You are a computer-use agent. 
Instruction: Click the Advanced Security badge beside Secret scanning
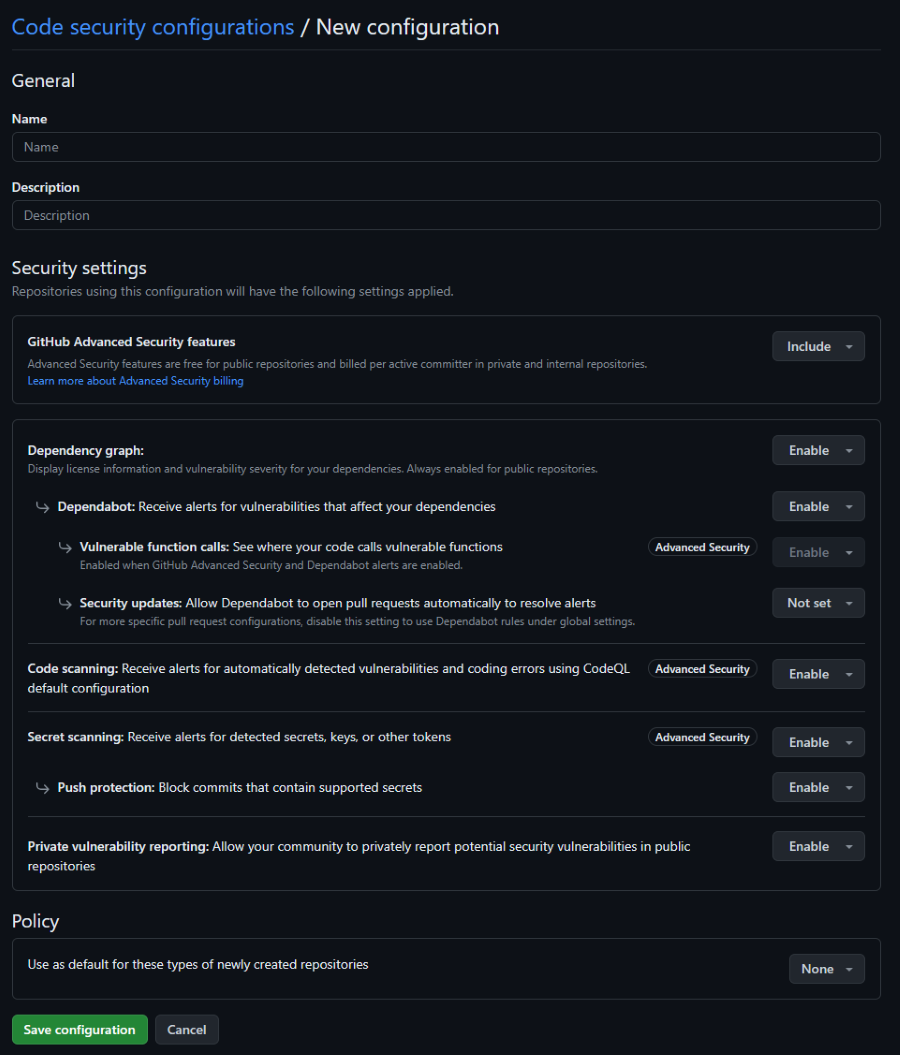click(702, 737)
